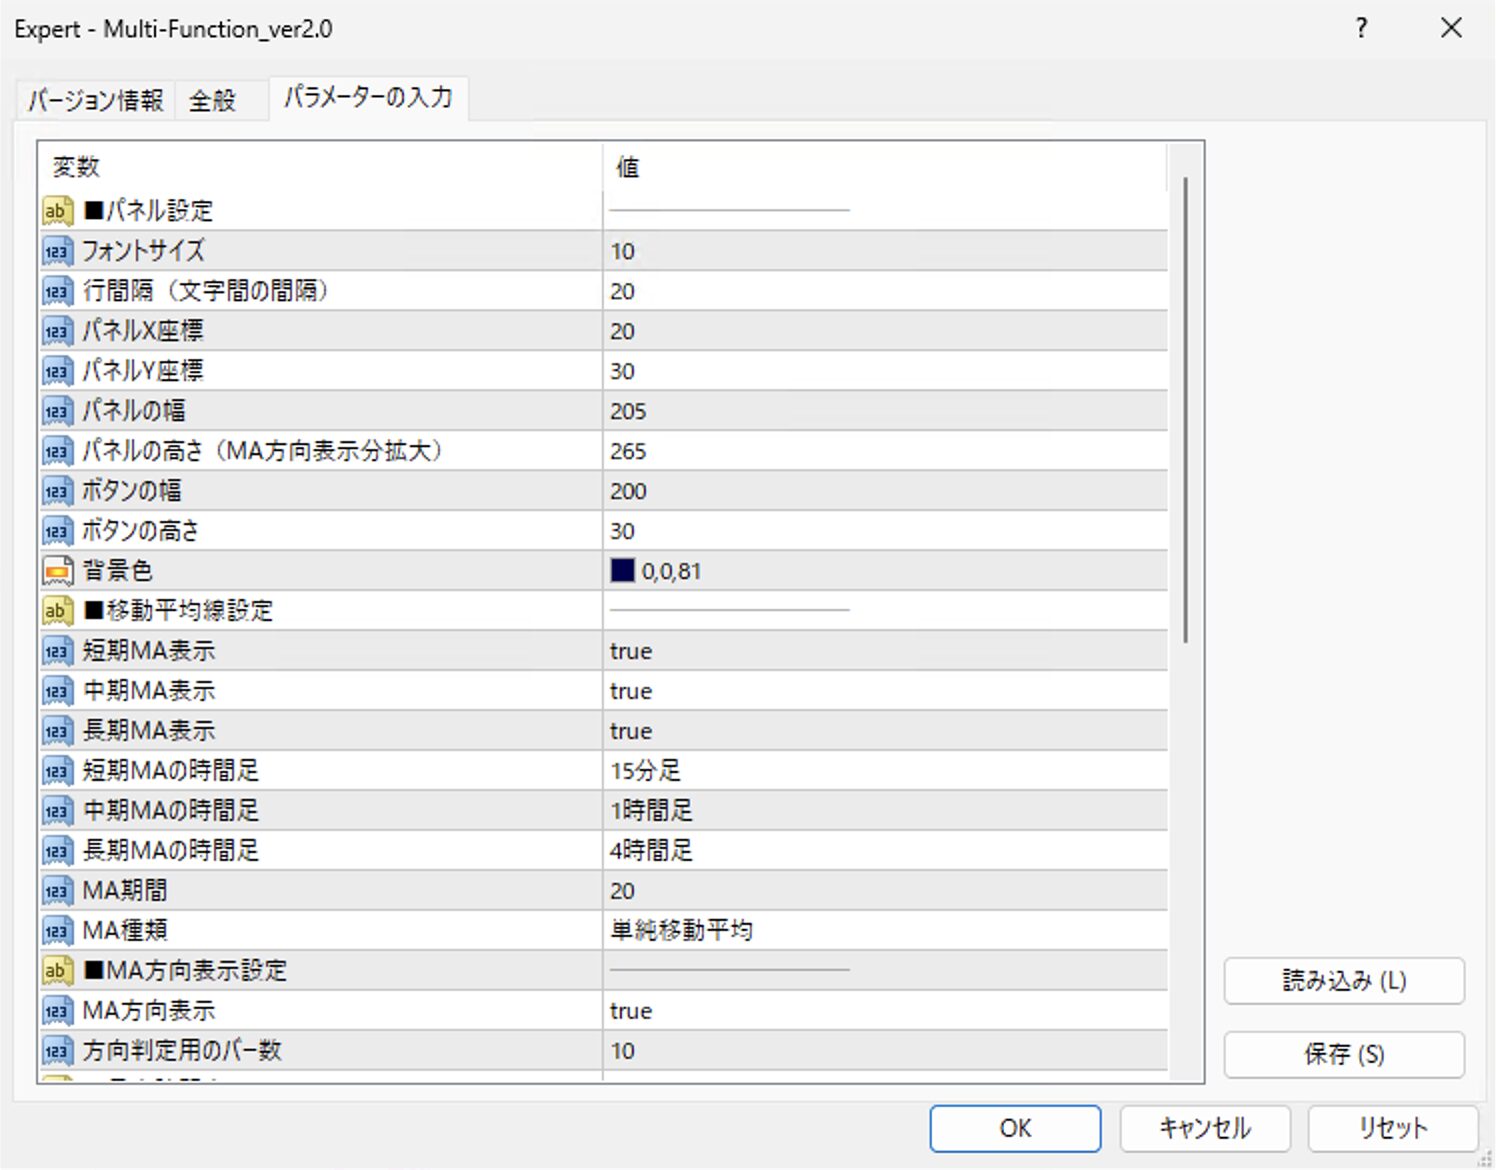Switch to the バージョン情報 tab
The width and height of the screenshot is (1496, 1170).
(x=95, y=101)
